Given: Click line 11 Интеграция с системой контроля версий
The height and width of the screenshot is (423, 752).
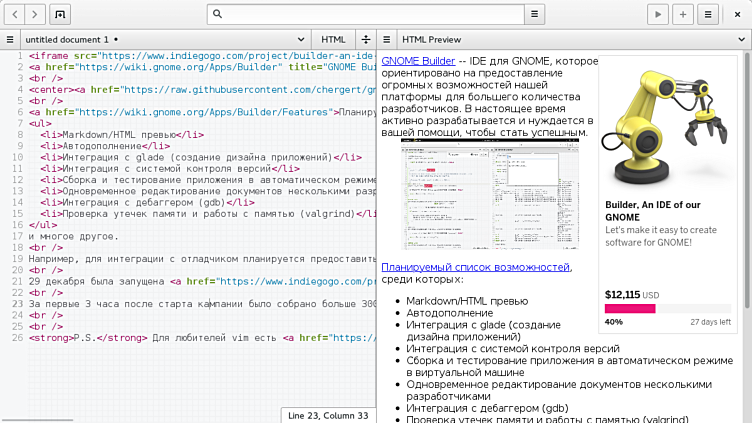Looking at the screenshot, I should click(170, 168).
